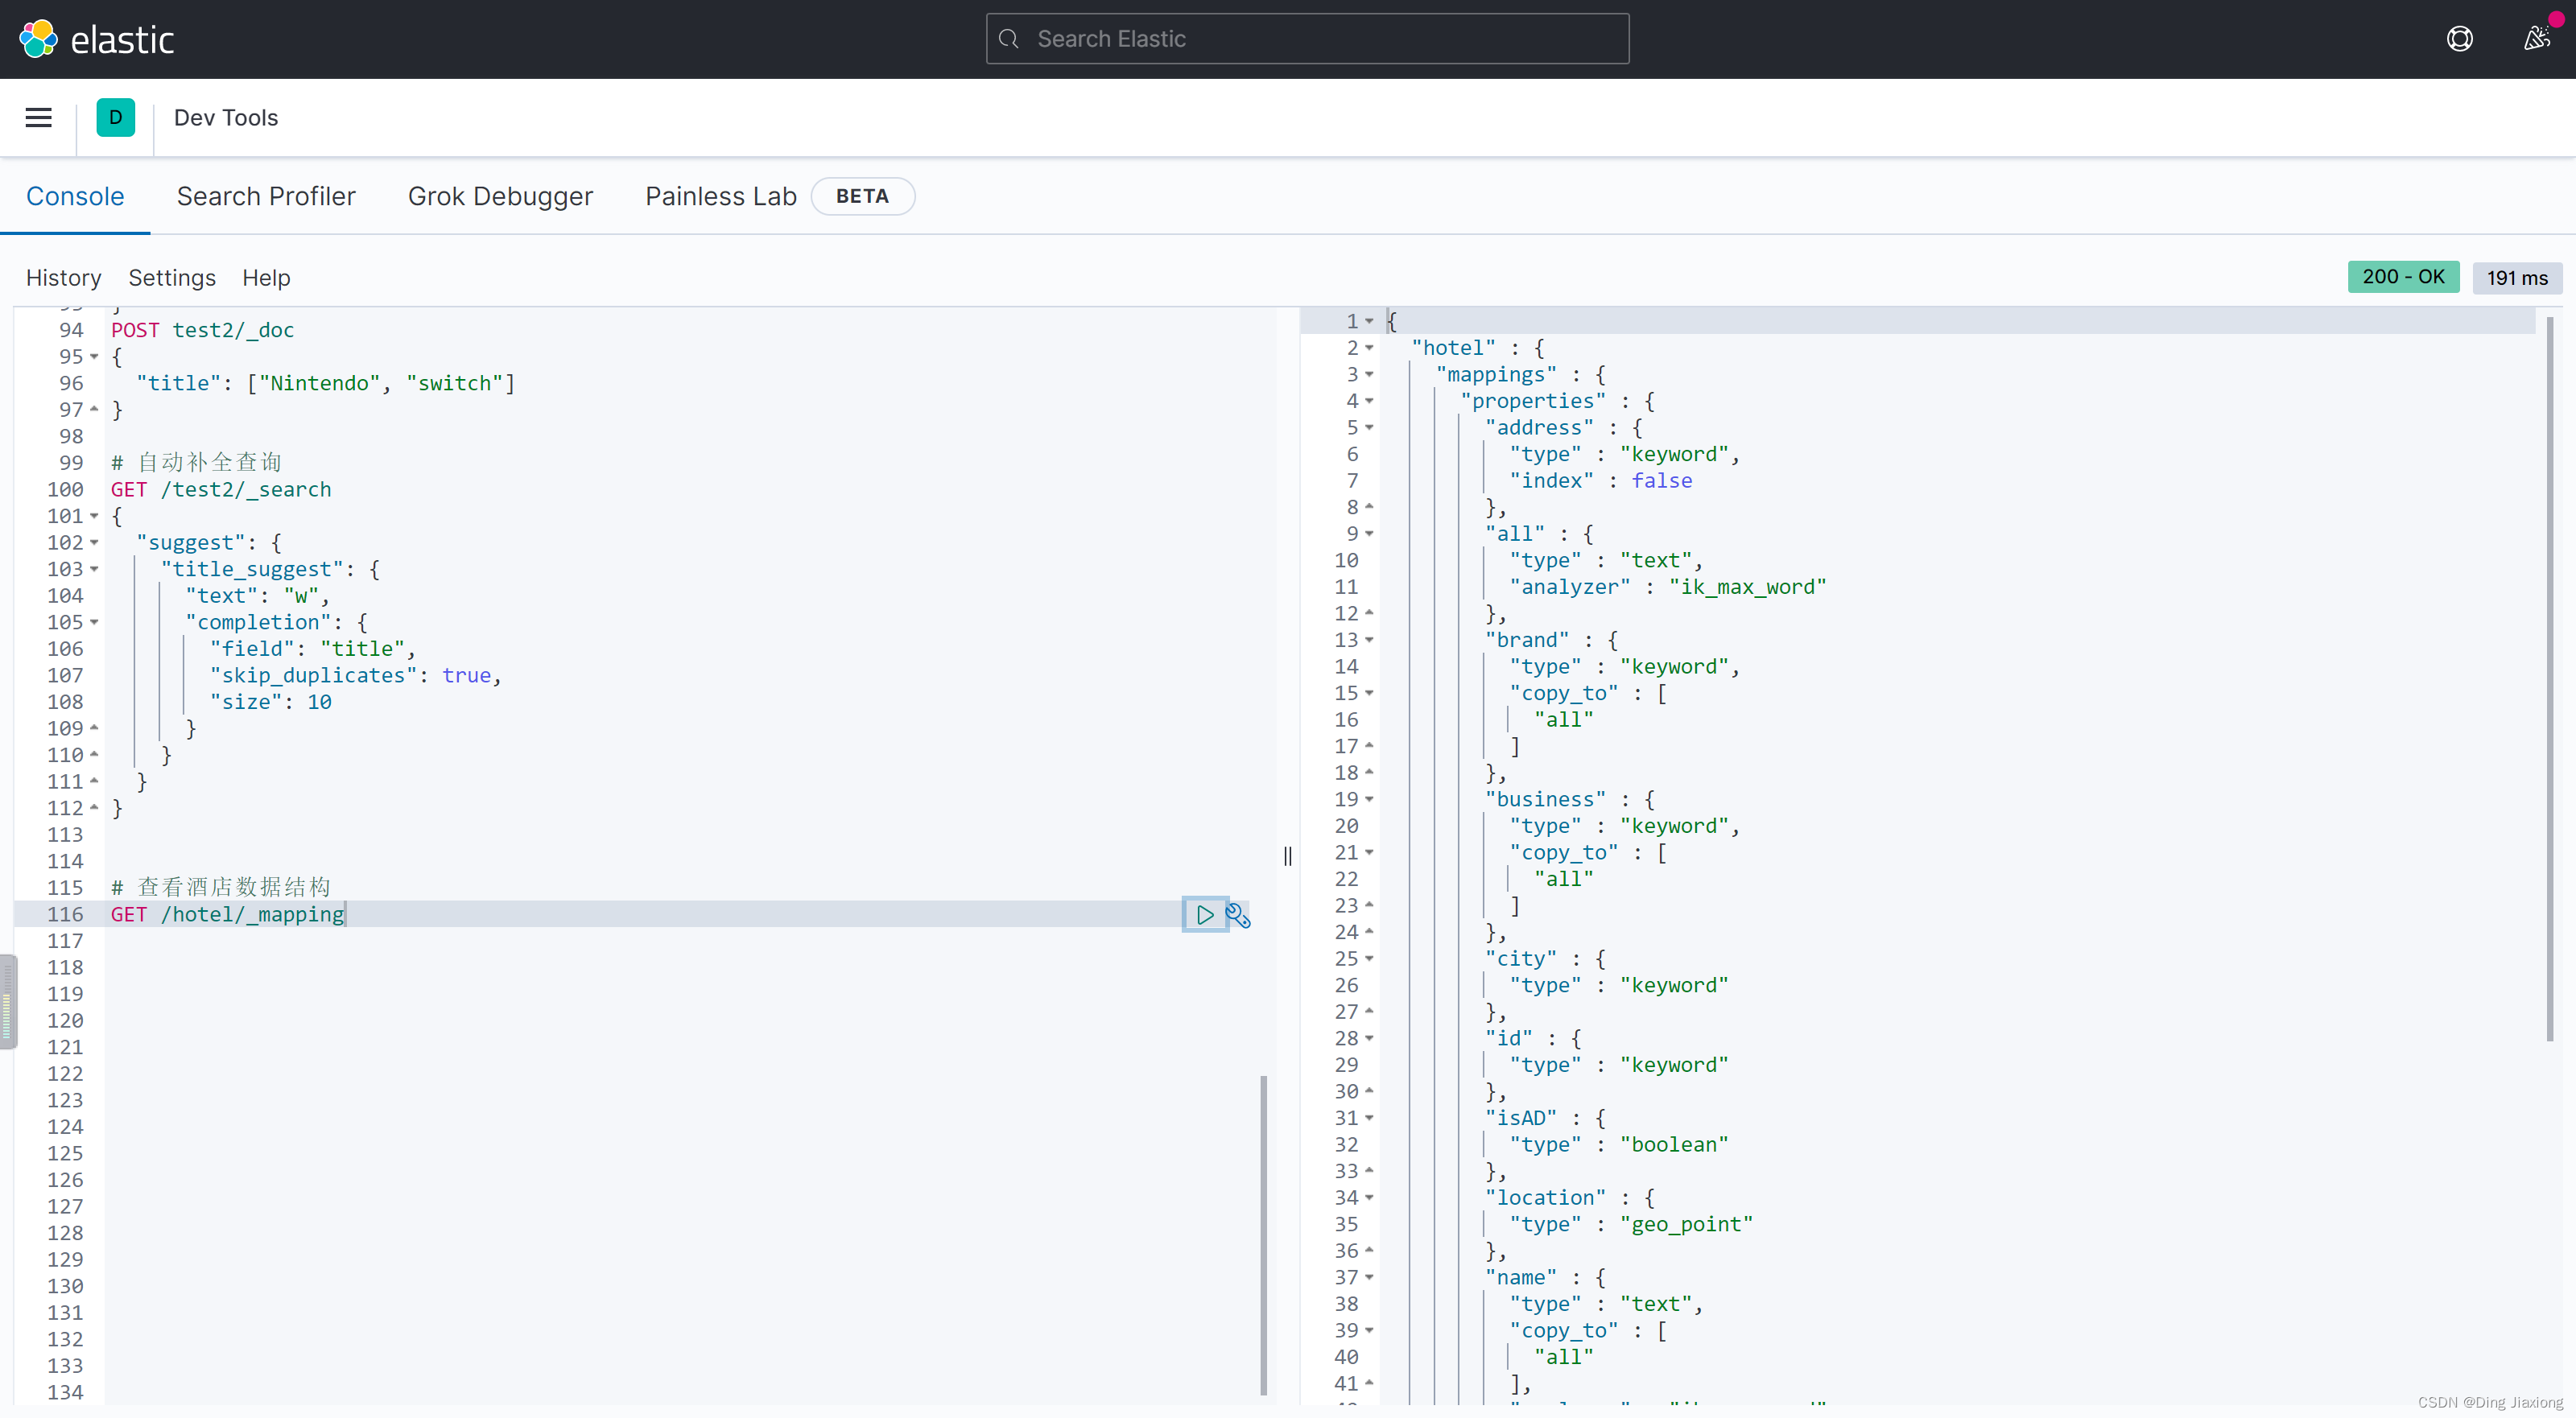Image resolution: width=2576 pixels, height=1418 pixels.
Task: Collapse copy_to array at output line 21
Action: pyautogui.click(x=1369, y=852)
